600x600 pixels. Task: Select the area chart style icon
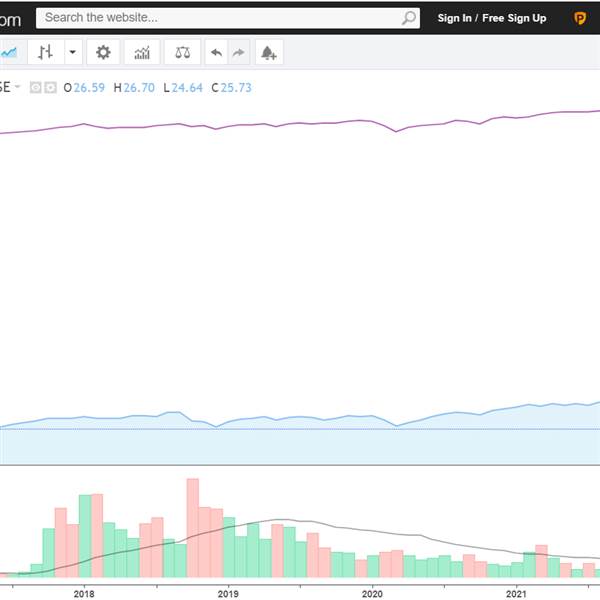point(11,52)
